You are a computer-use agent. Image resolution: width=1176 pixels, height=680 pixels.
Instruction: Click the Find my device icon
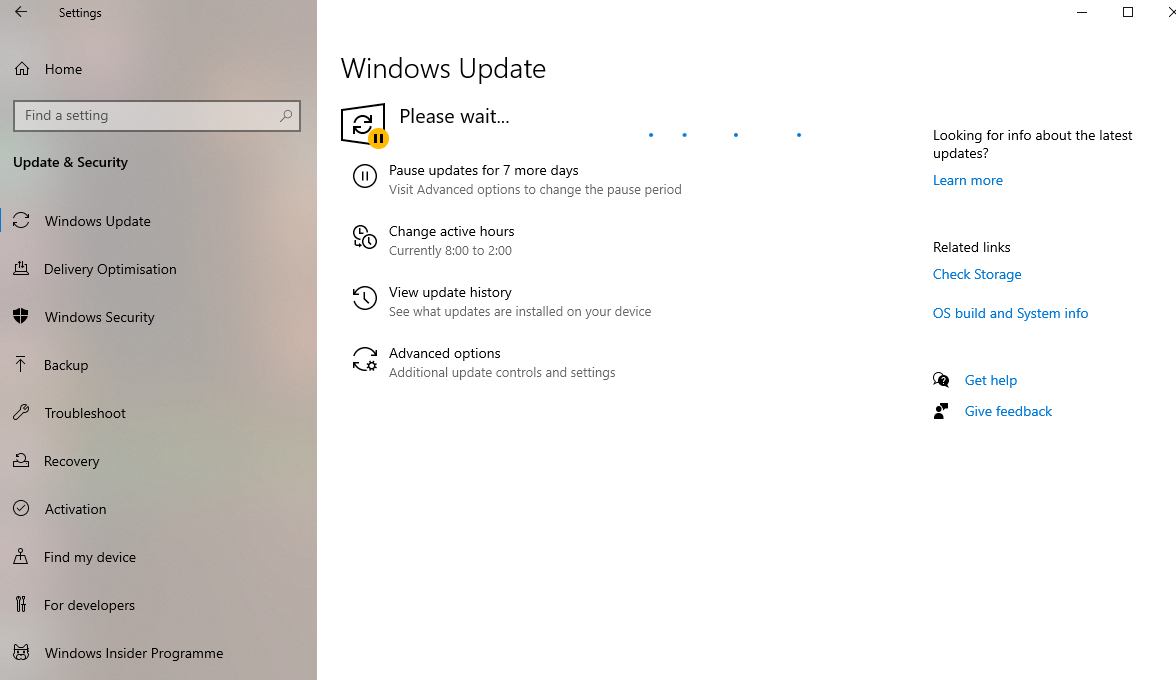coord(21,556)
